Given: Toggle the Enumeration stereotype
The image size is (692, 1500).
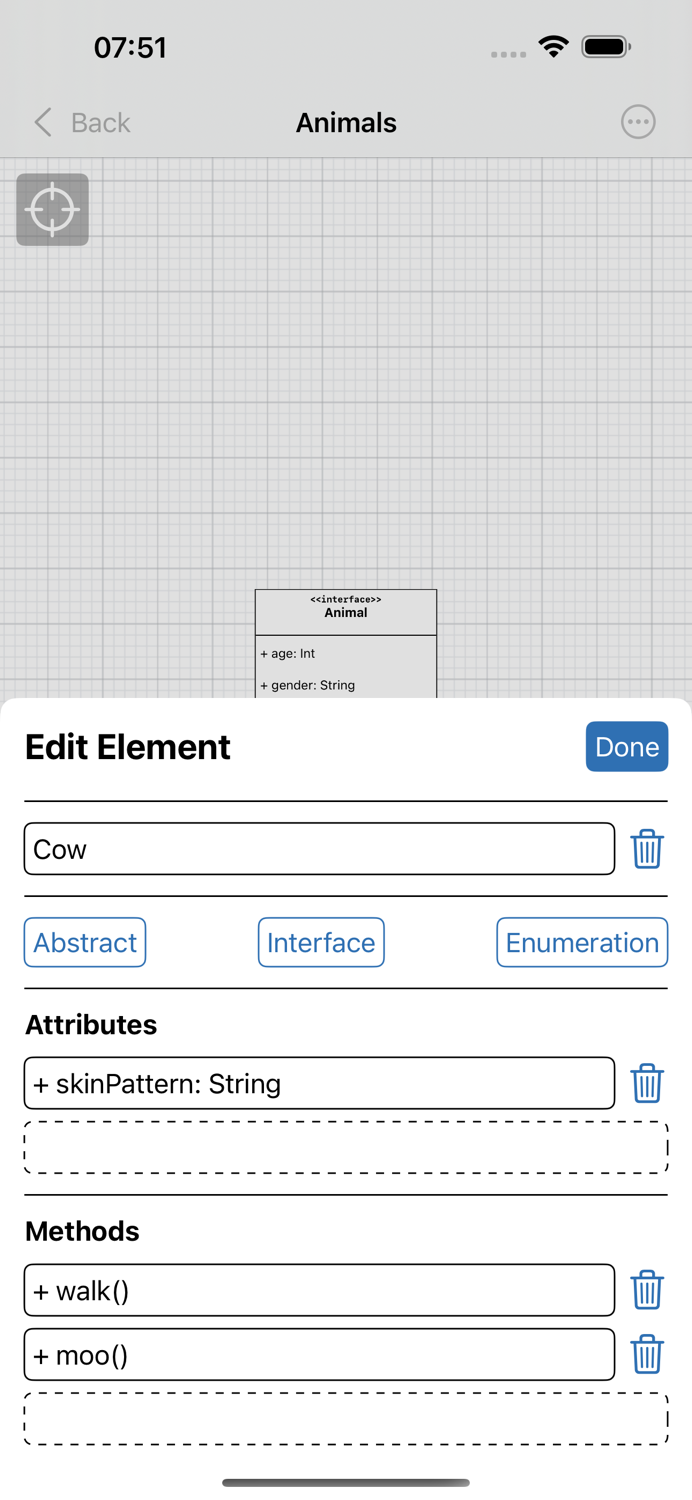Looking at the screenshot, I should tap(581, 942).
